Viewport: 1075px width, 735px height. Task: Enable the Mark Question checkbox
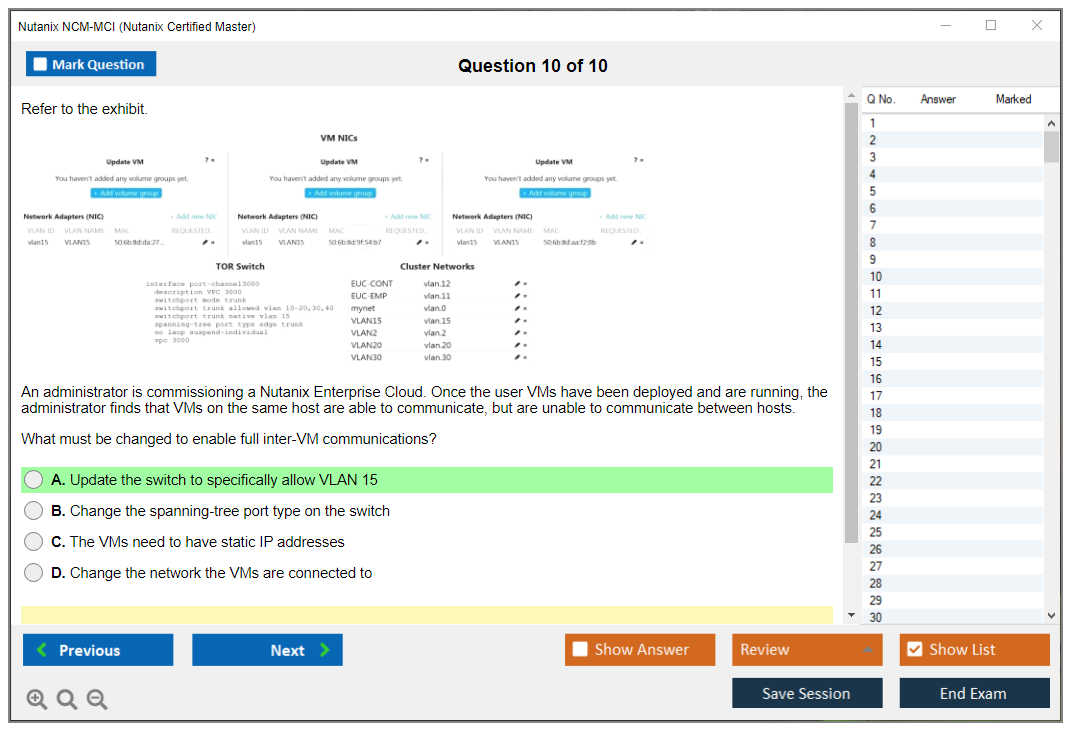point(40,65)
